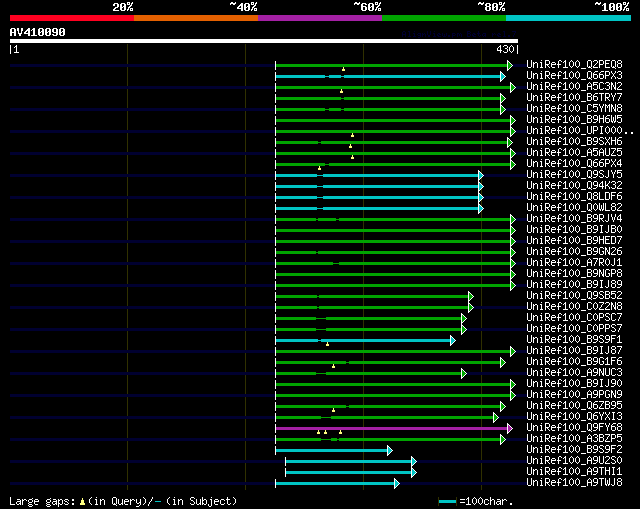Select hit label UniRef100_Q6YXI3
Viewport: 640px width, 509px height.
574,417
